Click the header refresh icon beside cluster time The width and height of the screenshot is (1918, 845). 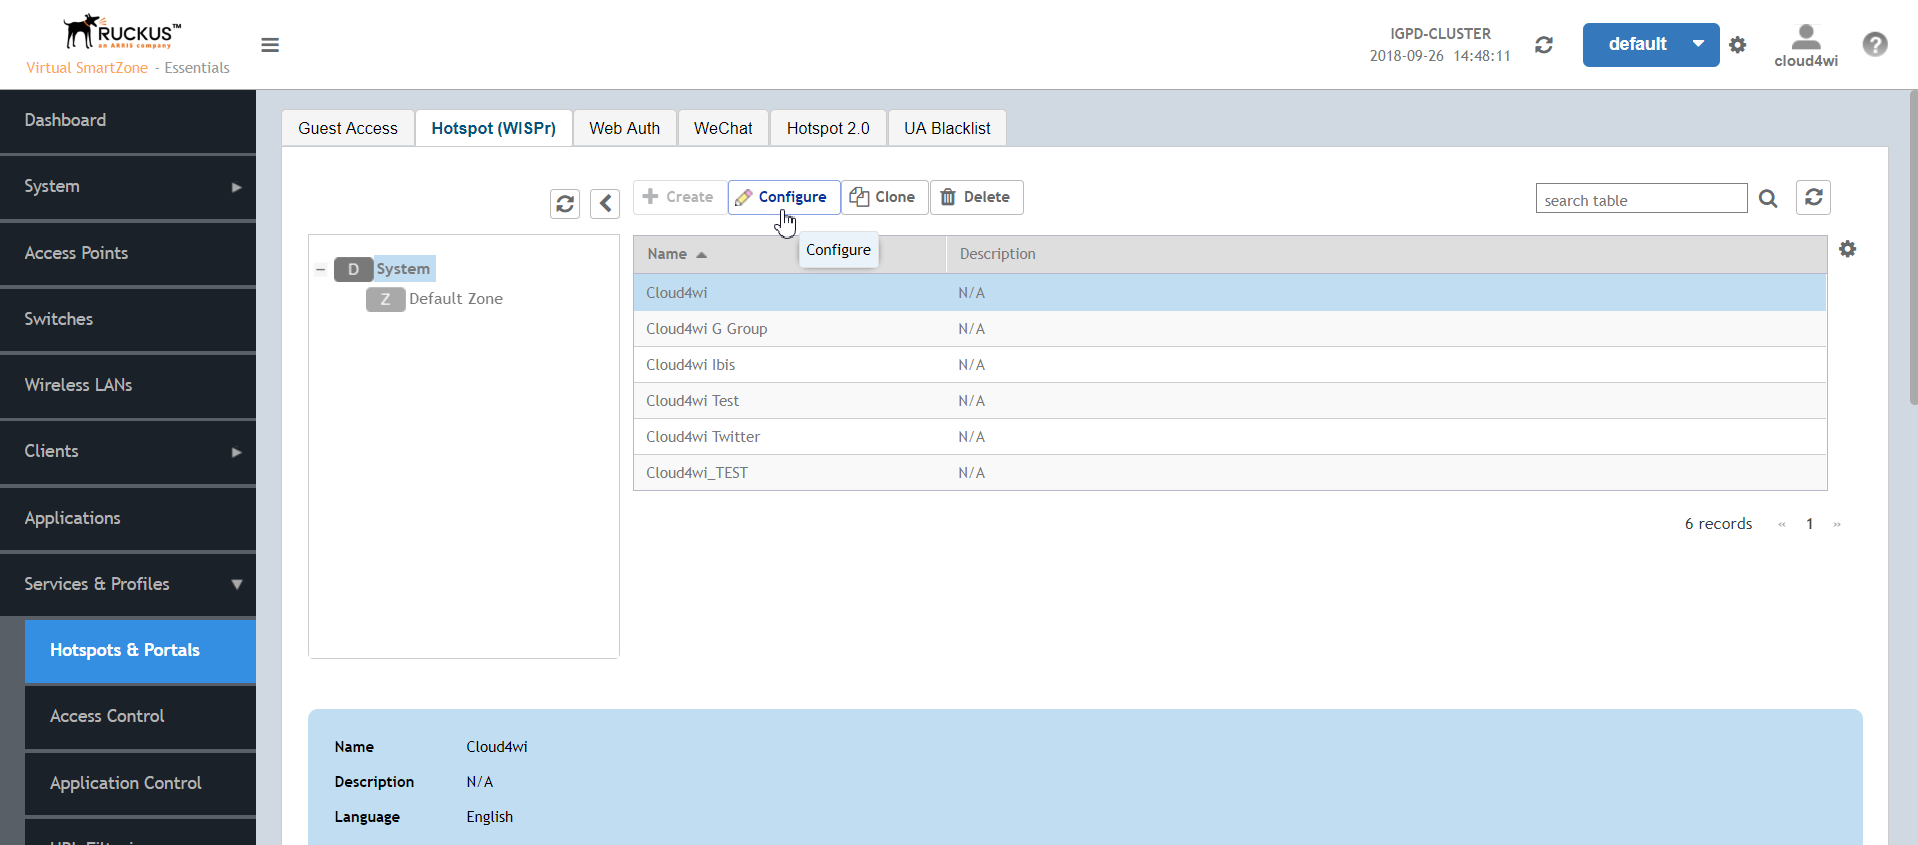pos(1544,45)
